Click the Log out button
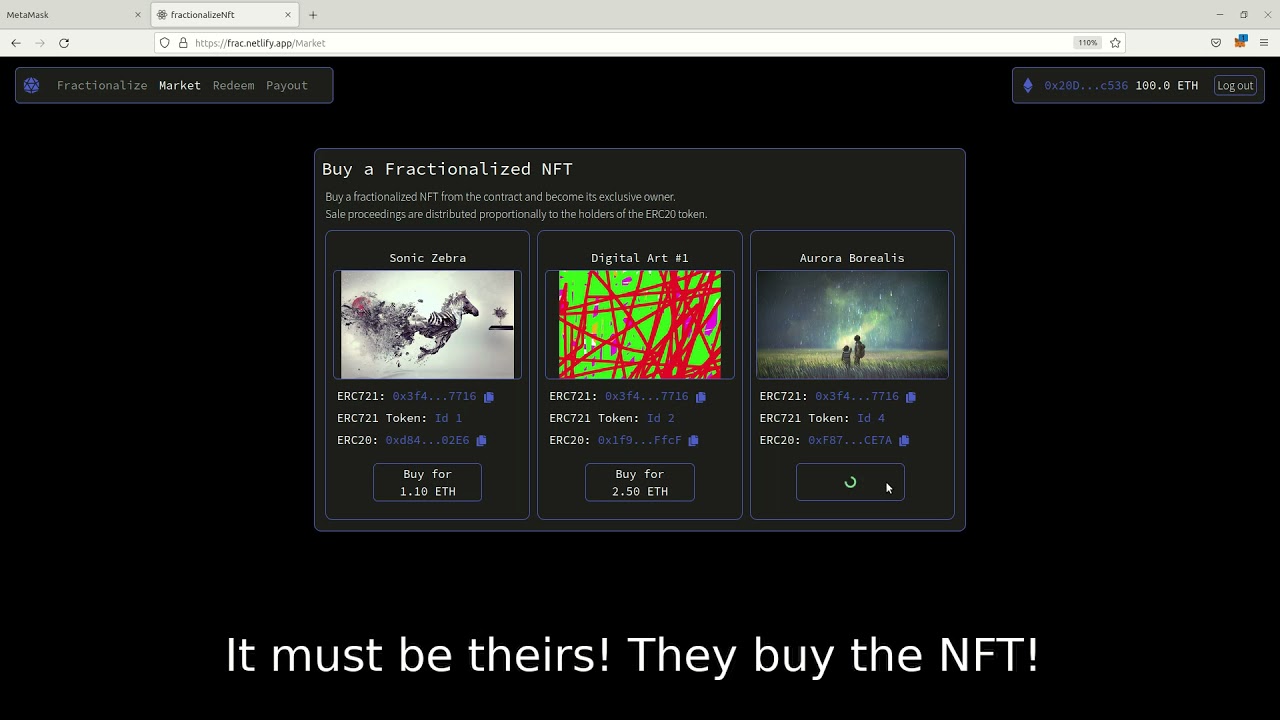1280x720 pixels. pyautogui.click(x=1235, y=85)
